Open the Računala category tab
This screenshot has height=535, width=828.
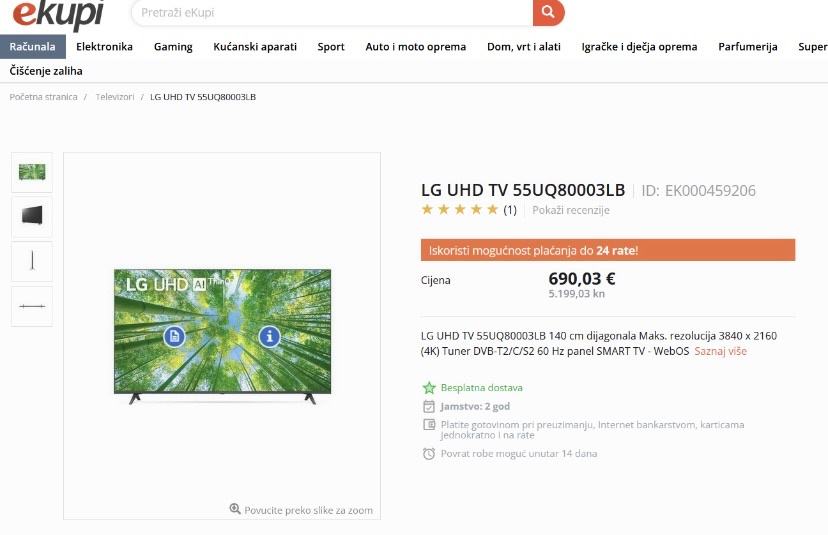pyautogui.click(x=33, y=46)
